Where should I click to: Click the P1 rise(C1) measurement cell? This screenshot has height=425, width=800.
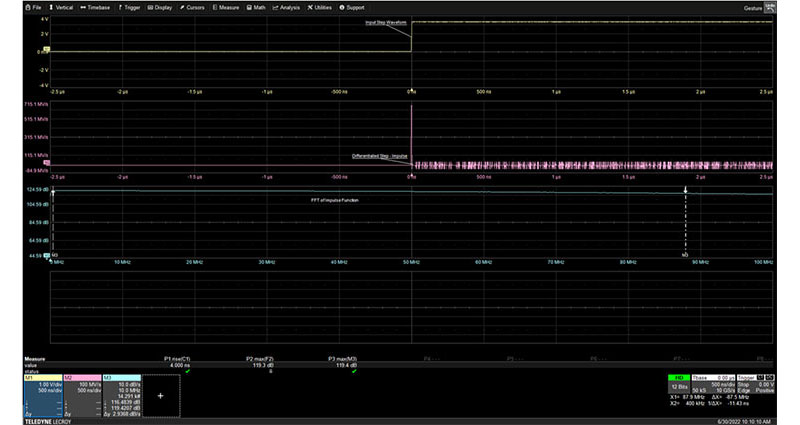click(x=175, y=360)
